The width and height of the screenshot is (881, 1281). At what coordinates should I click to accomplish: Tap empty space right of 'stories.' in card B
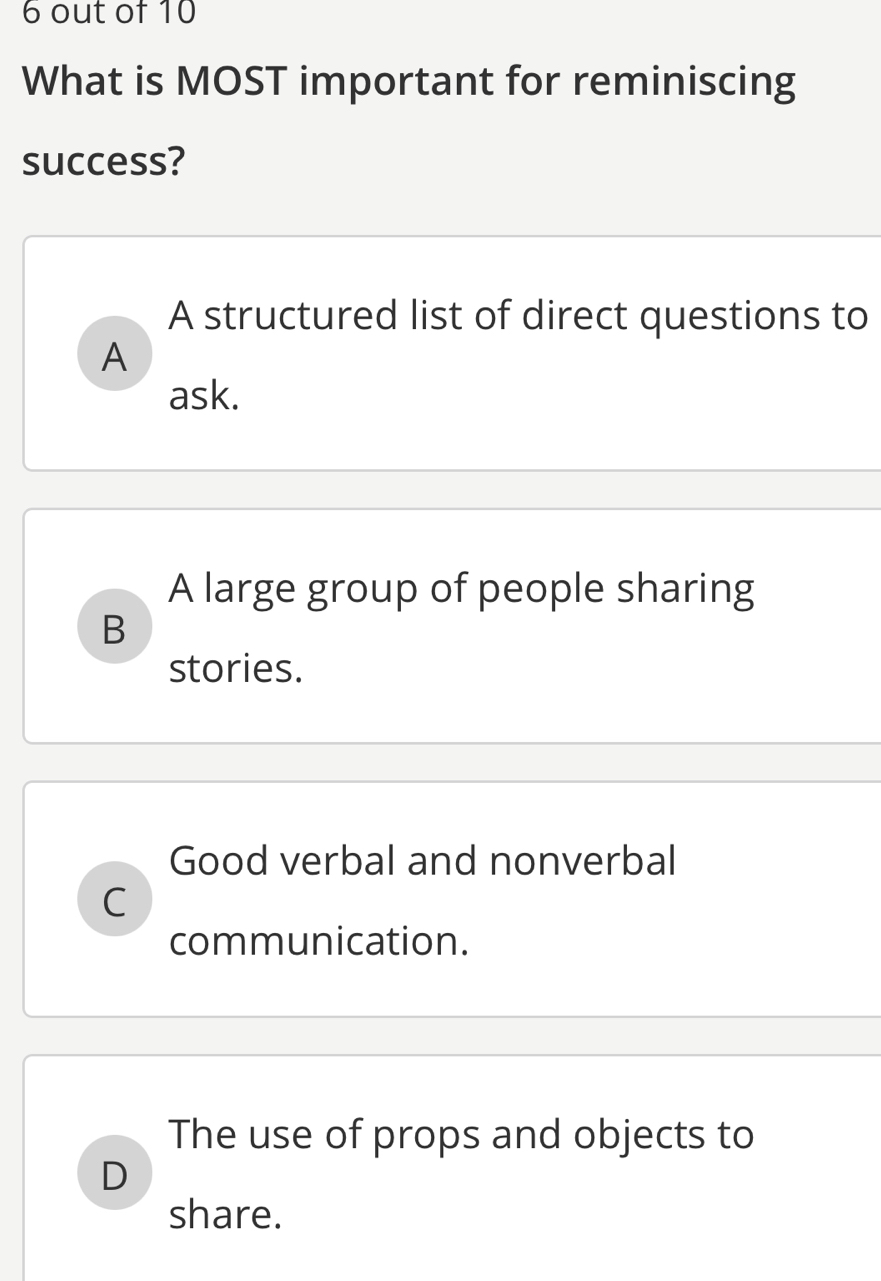pyautogui.click(x=600, y=670)
